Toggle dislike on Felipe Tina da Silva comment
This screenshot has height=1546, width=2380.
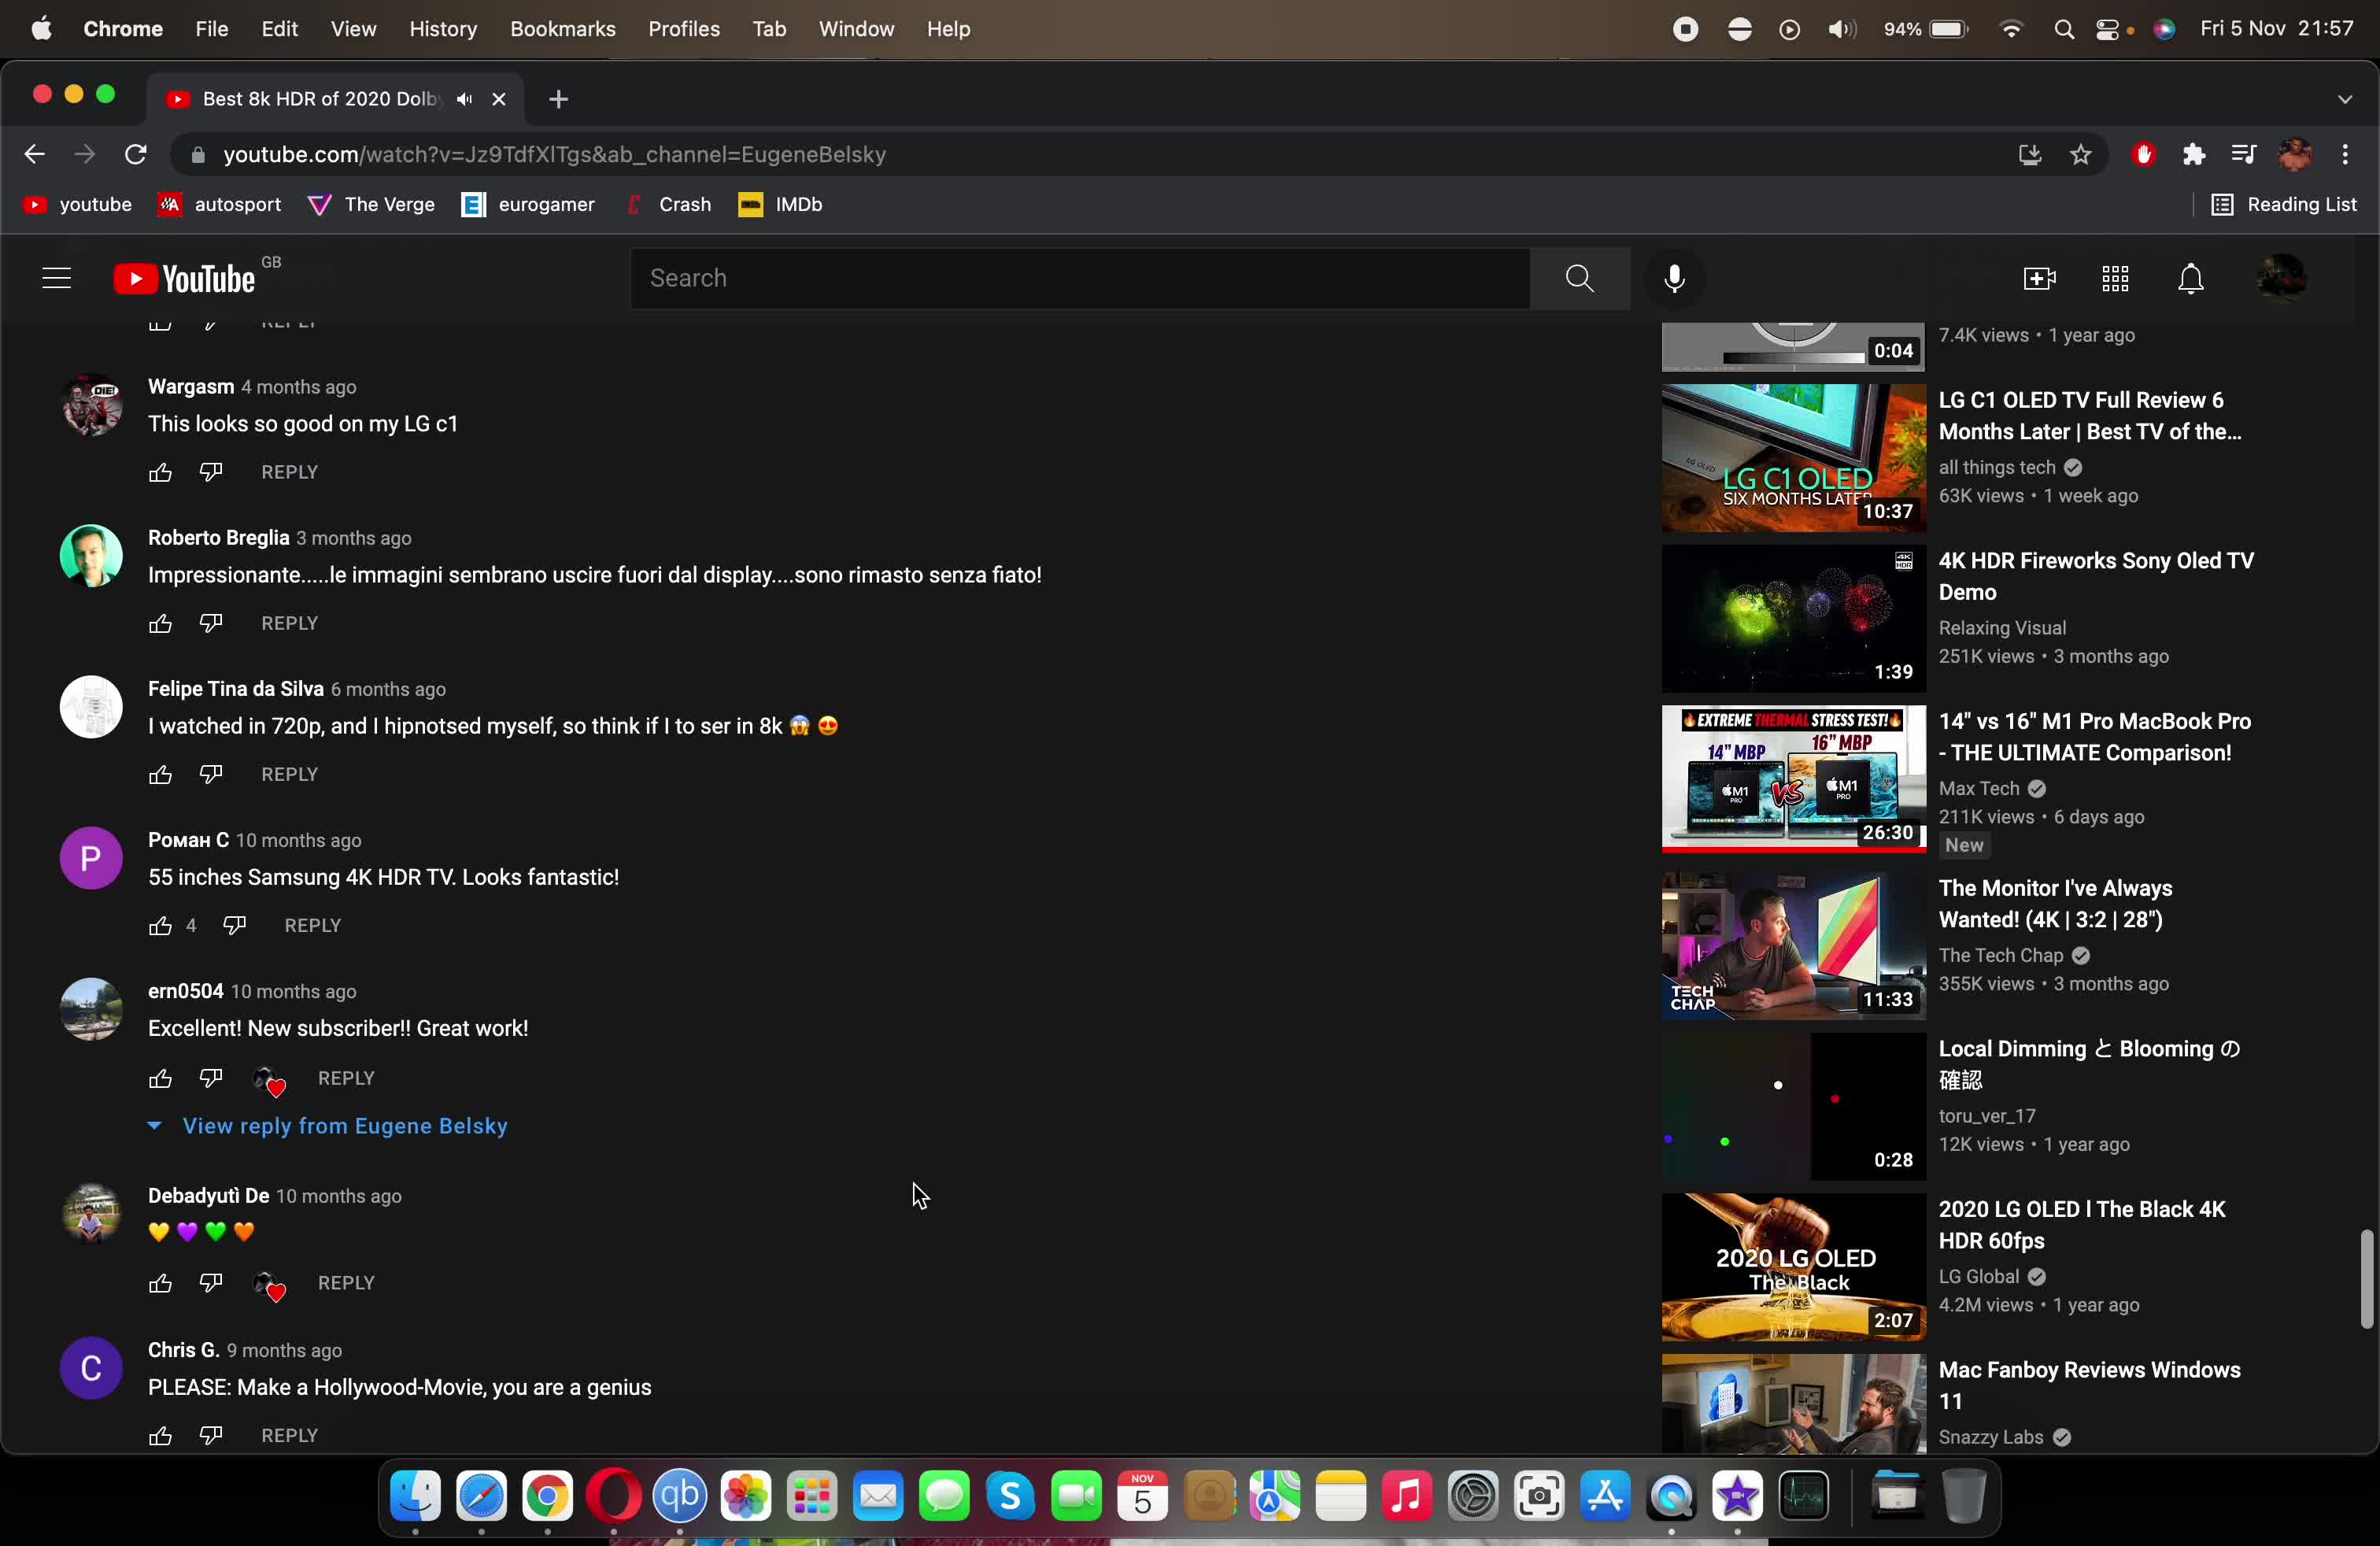(x=210, y=772)
